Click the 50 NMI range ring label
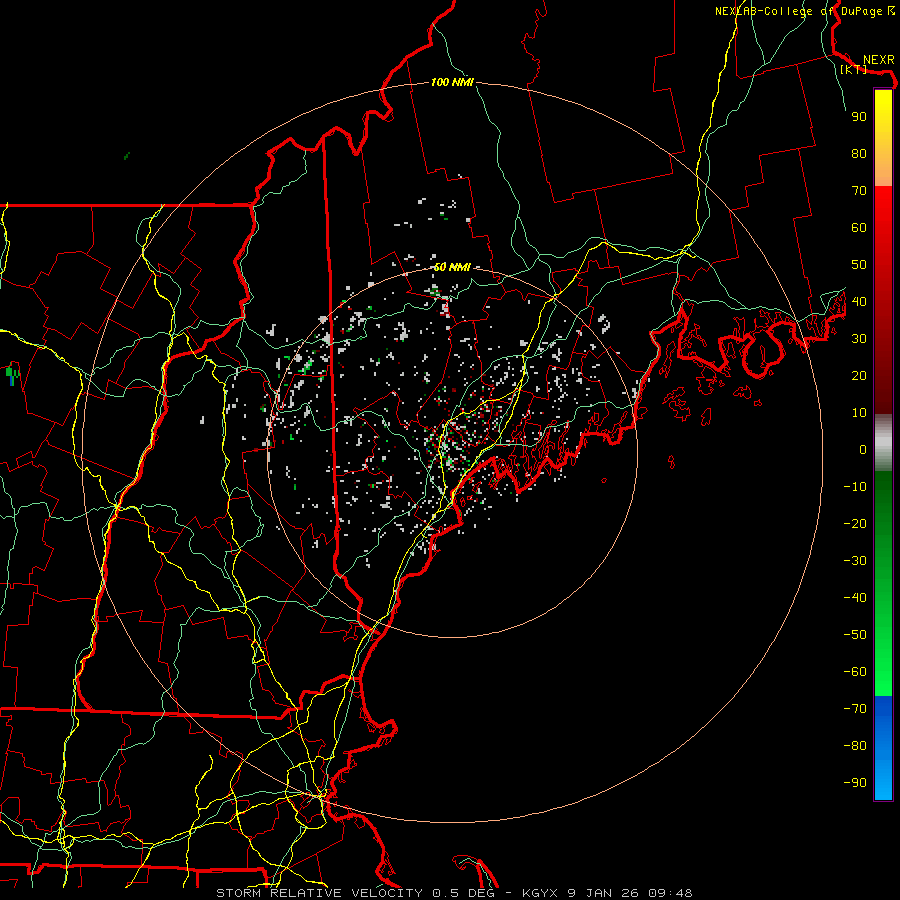Image resolution: width=900 pixels, height=900 pixels. [x=452, y=267]
